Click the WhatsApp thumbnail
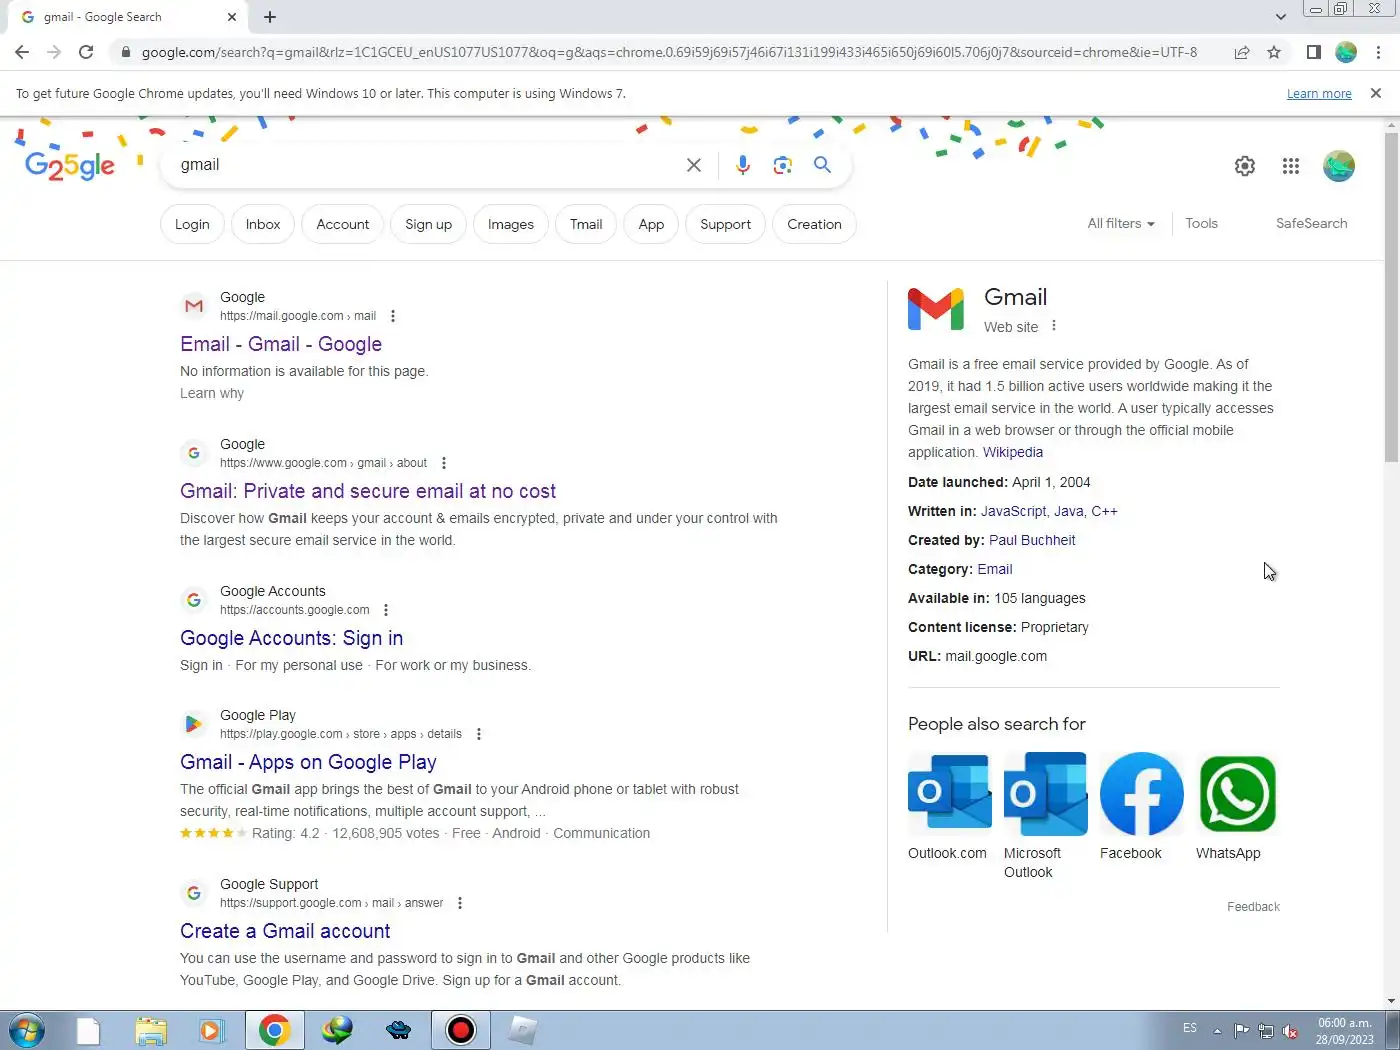Image resolution: width=1400 pixels, height=1050 pixels. pos(1238,793)
